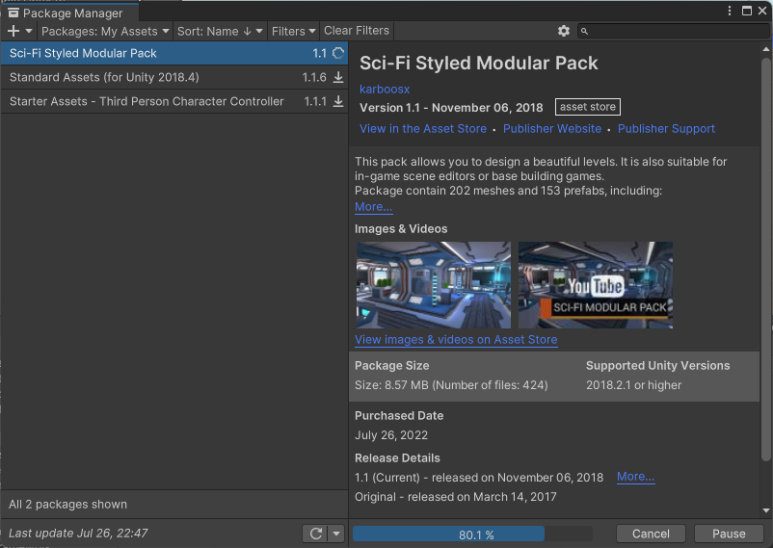
Task: Close the Package Manager window
Action: tap(762, 11)
